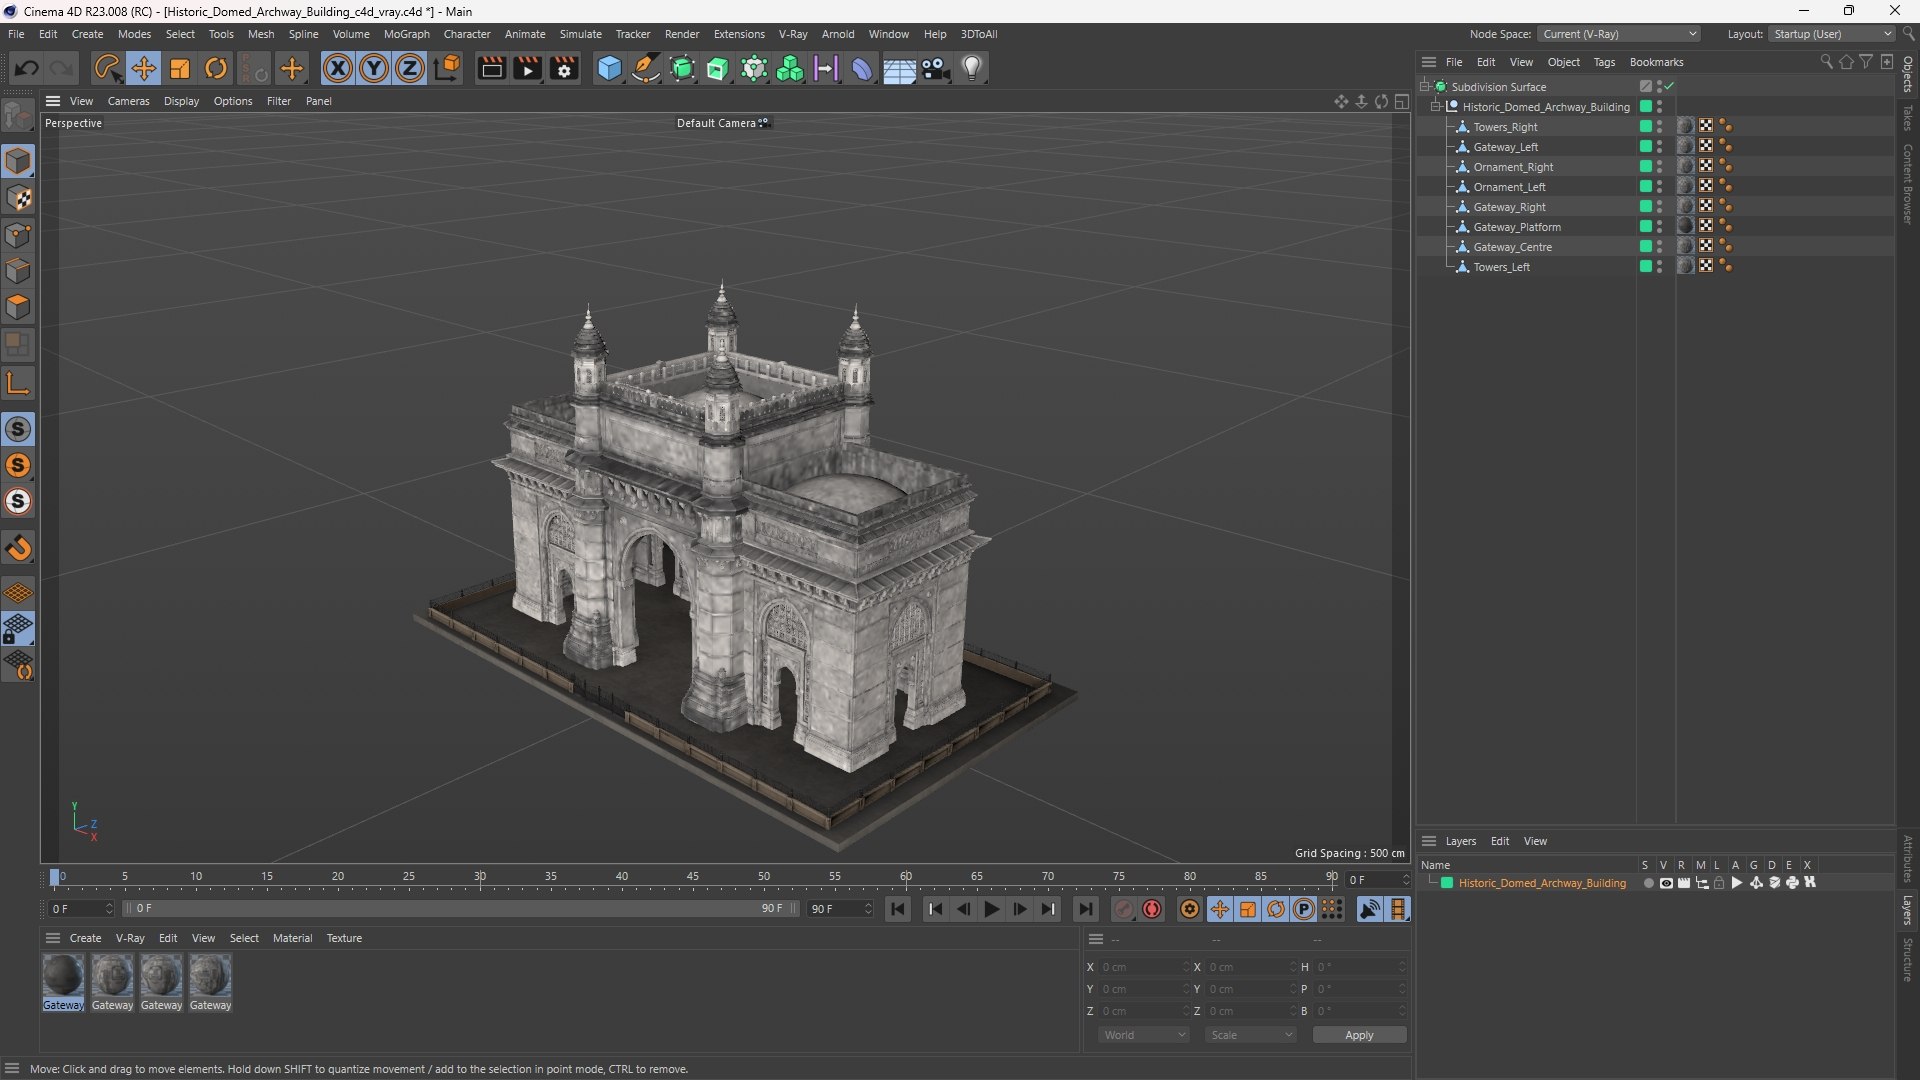Screen dimensions: 1920x1080
Task: Open the Simulate menu
Action: (580, 34)
